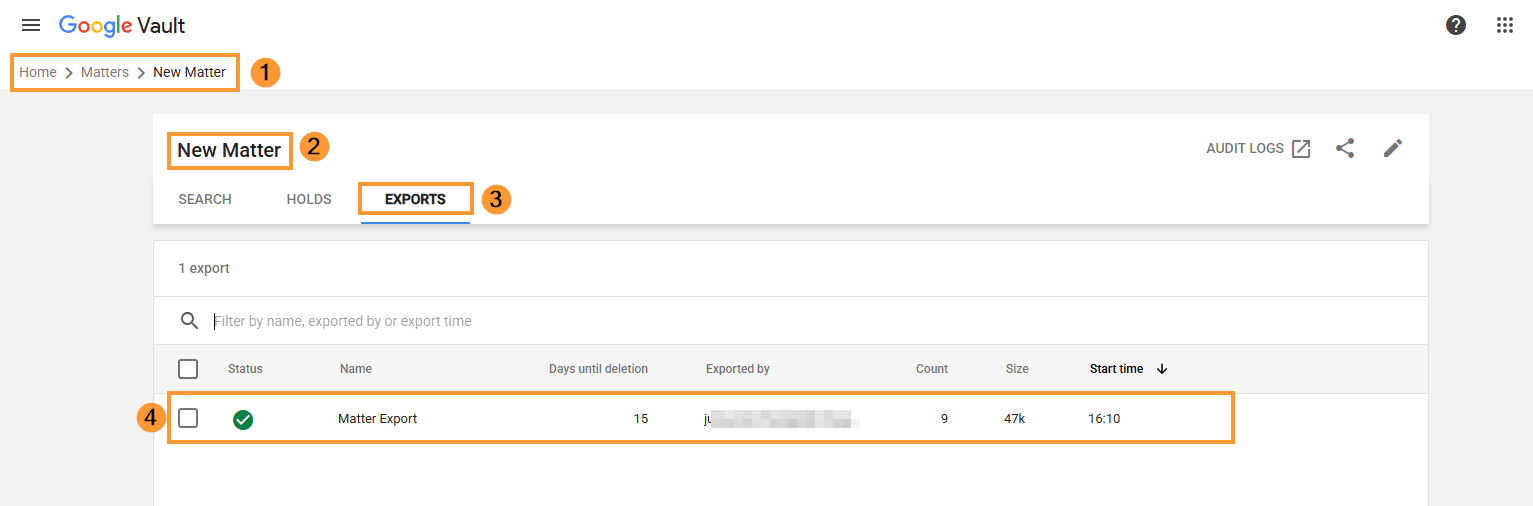
Task: Tick the select-all exports checkbox
Action: [x=188, y=369]
